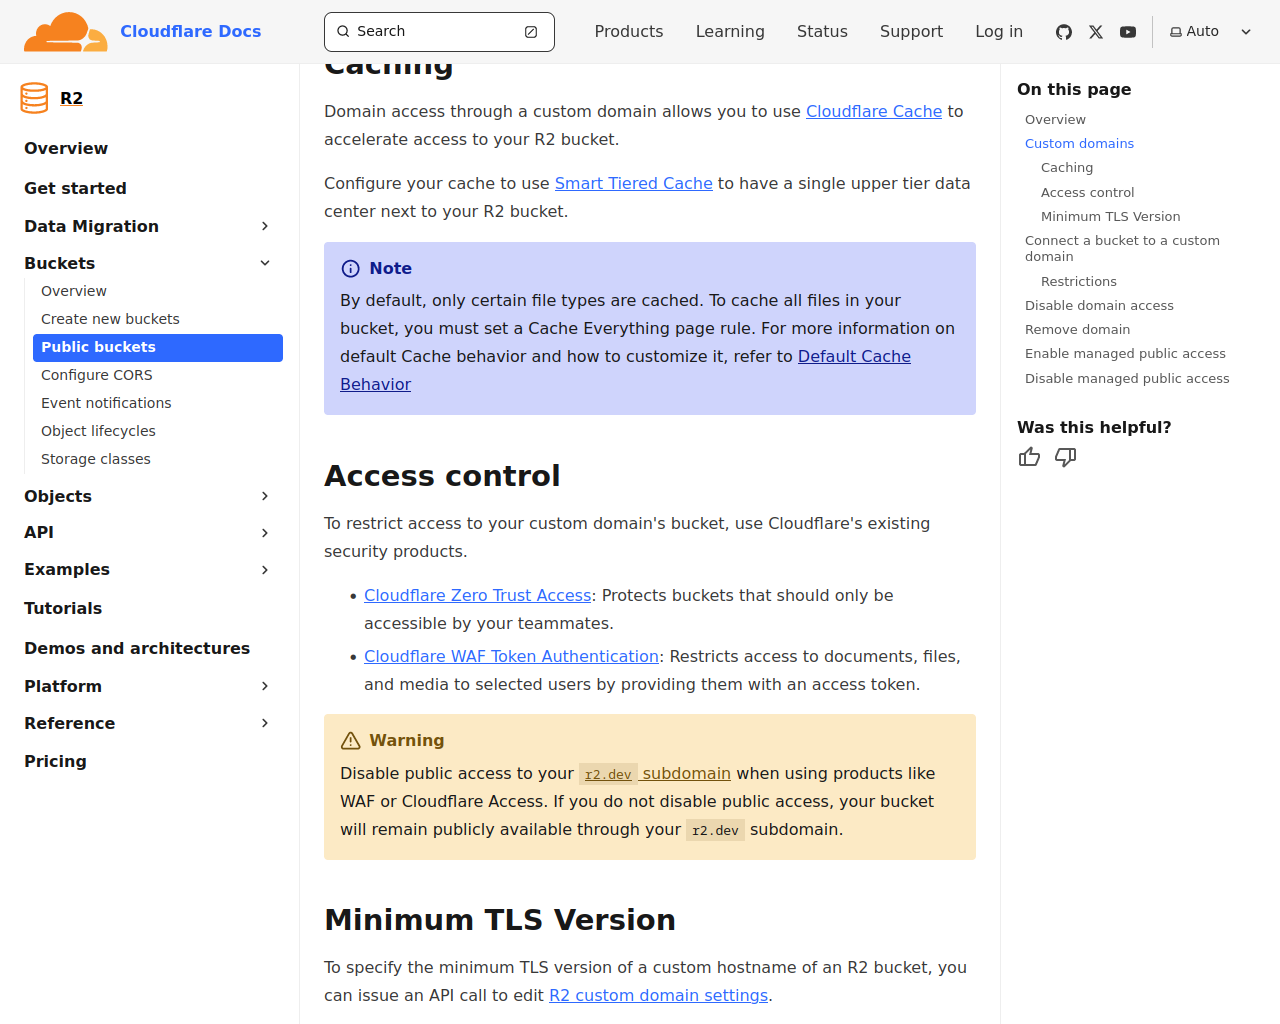Viewport: 1280px width, 1024px height.
Task: Follow the Cloudflare Cache link
Action: pos(874,111)
